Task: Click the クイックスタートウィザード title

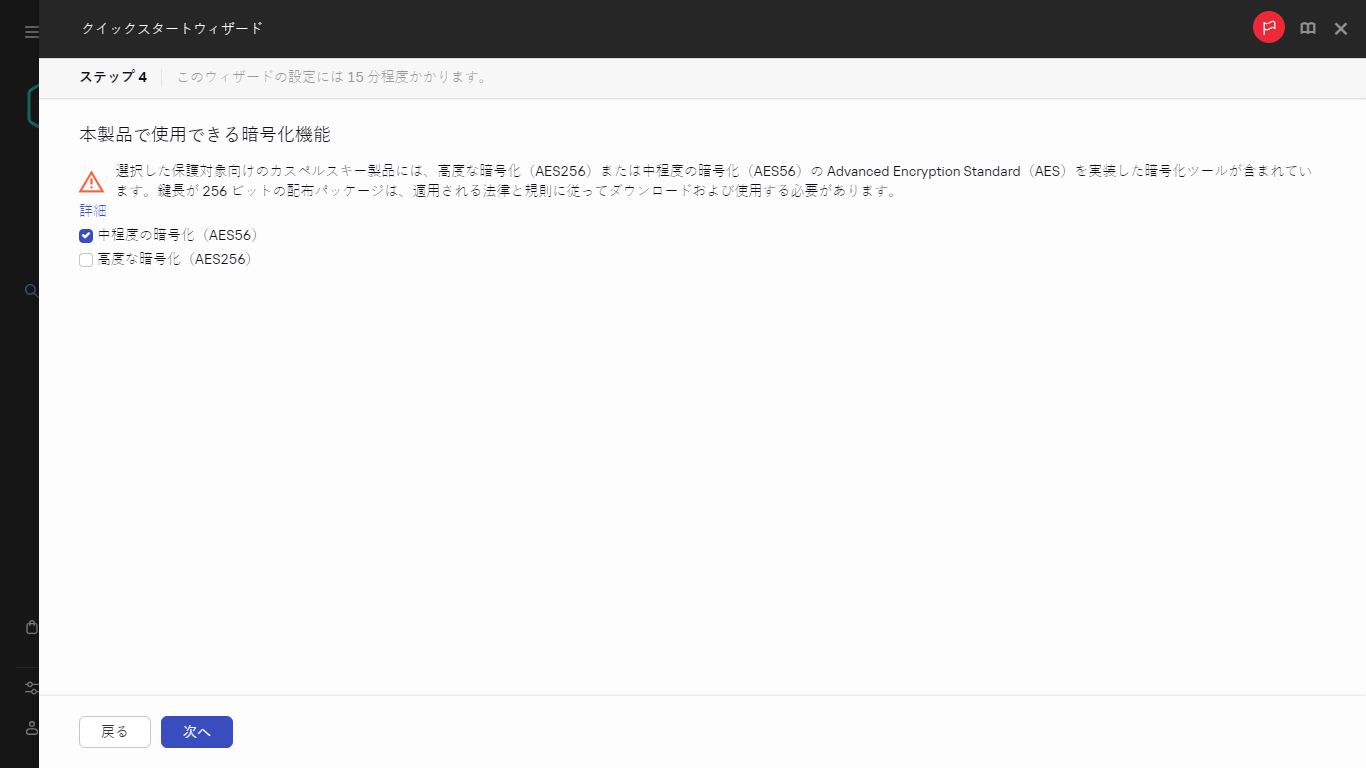Action: point(173,29)
